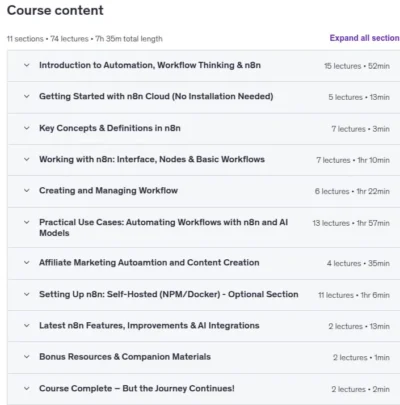Expand the Setting Up n8n Self-Hosted chevron

click(x=27, y=295)
